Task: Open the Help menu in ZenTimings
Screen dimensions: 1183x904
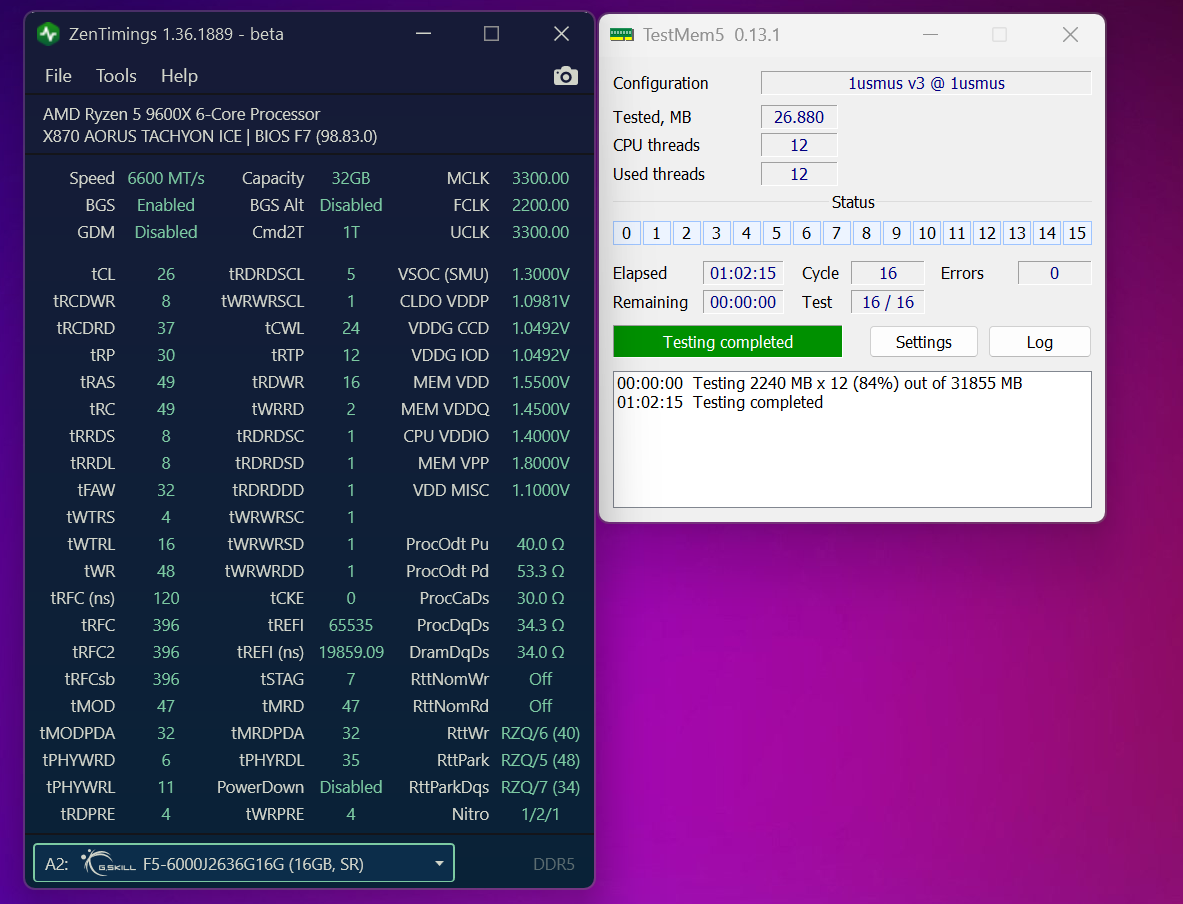Action: coord(179,75)
